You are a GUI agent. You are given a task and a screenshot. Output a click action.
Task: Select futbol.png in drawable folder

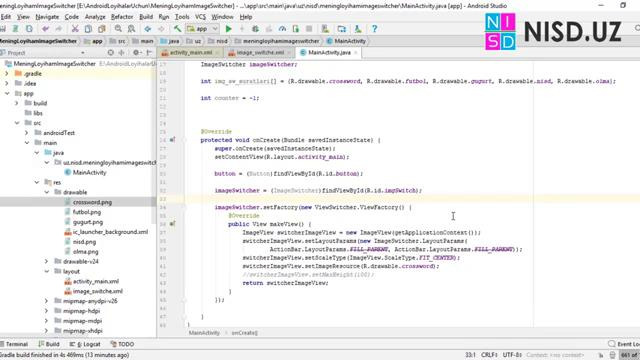coord(87,212)
